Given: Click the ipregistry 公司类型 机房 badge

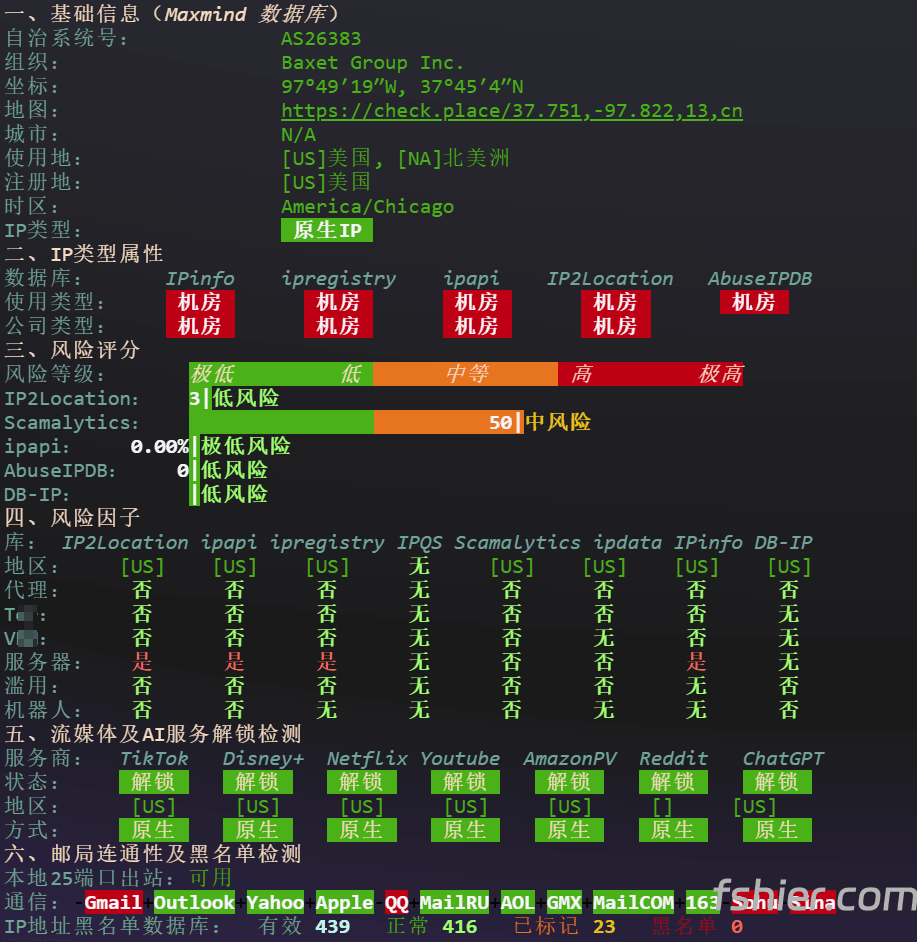Looking at the screenshot, I should point(338,326).
